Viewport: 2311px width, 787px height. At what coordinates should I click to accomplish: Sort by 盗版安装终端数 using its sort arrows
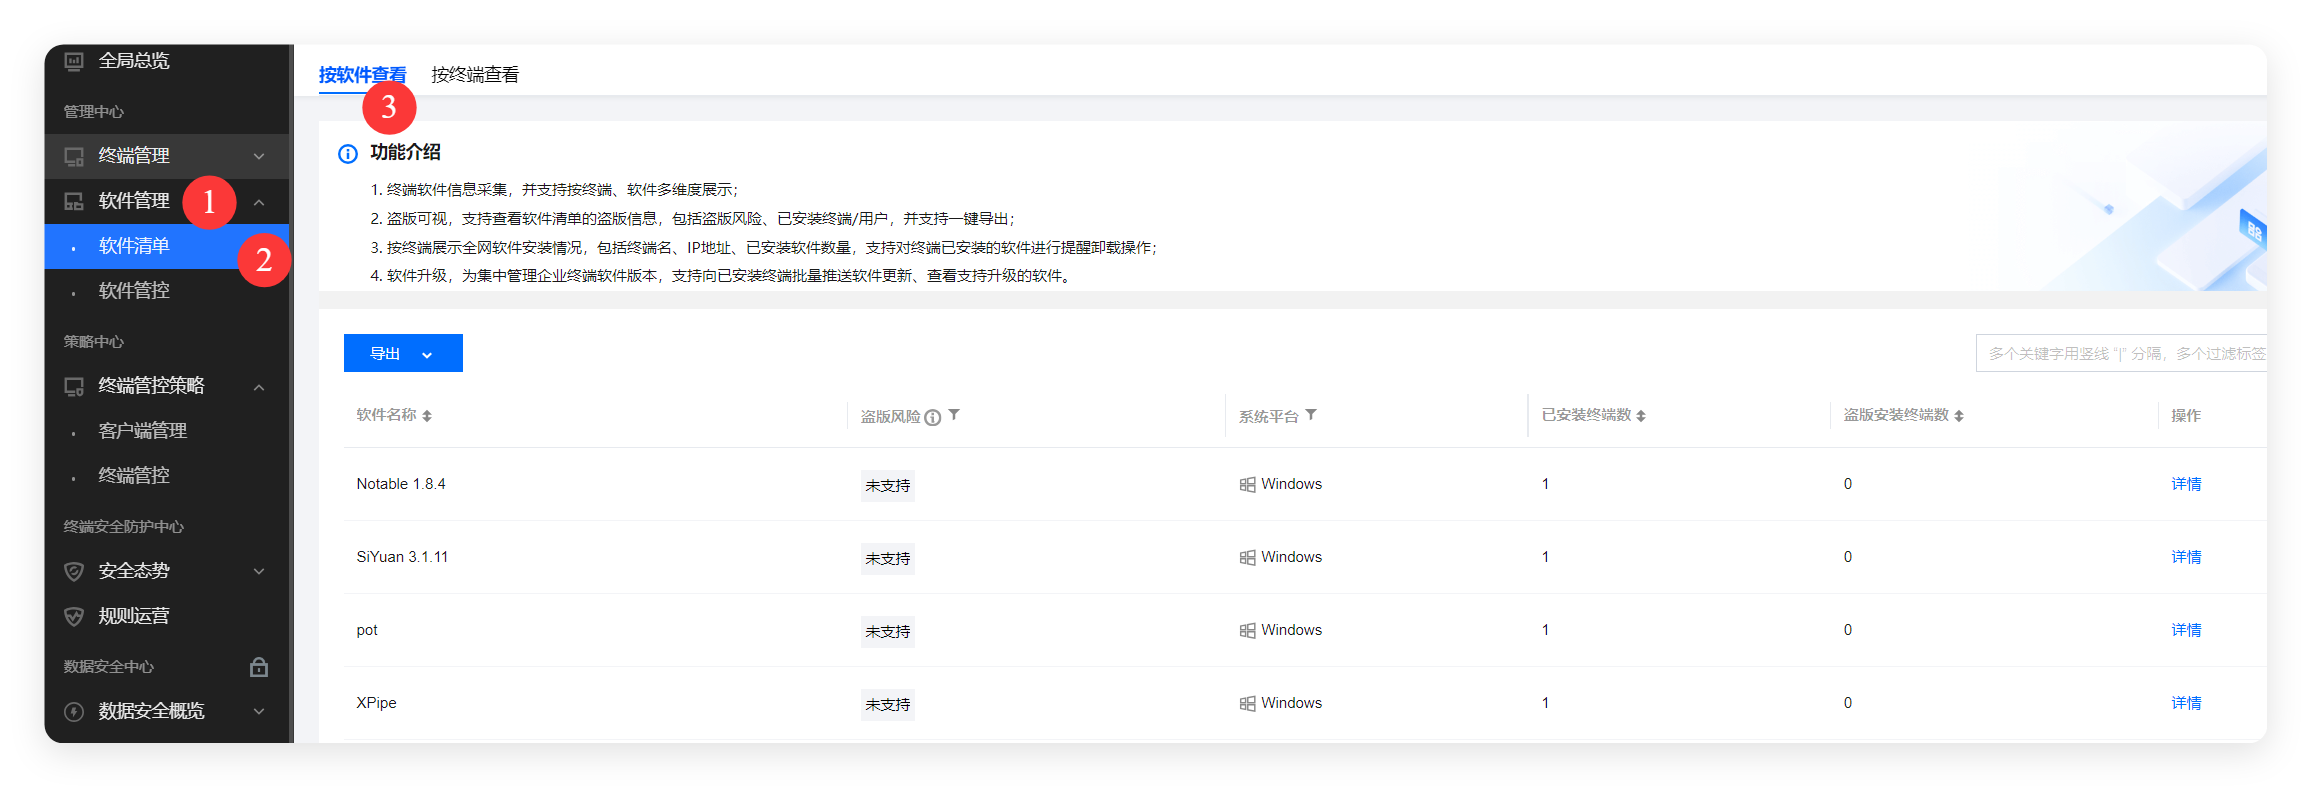[x=1959, y=416]
